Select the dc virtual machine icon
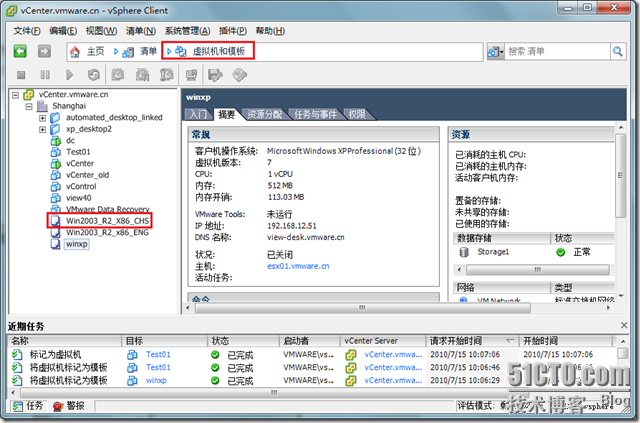 tap(56, 140)
